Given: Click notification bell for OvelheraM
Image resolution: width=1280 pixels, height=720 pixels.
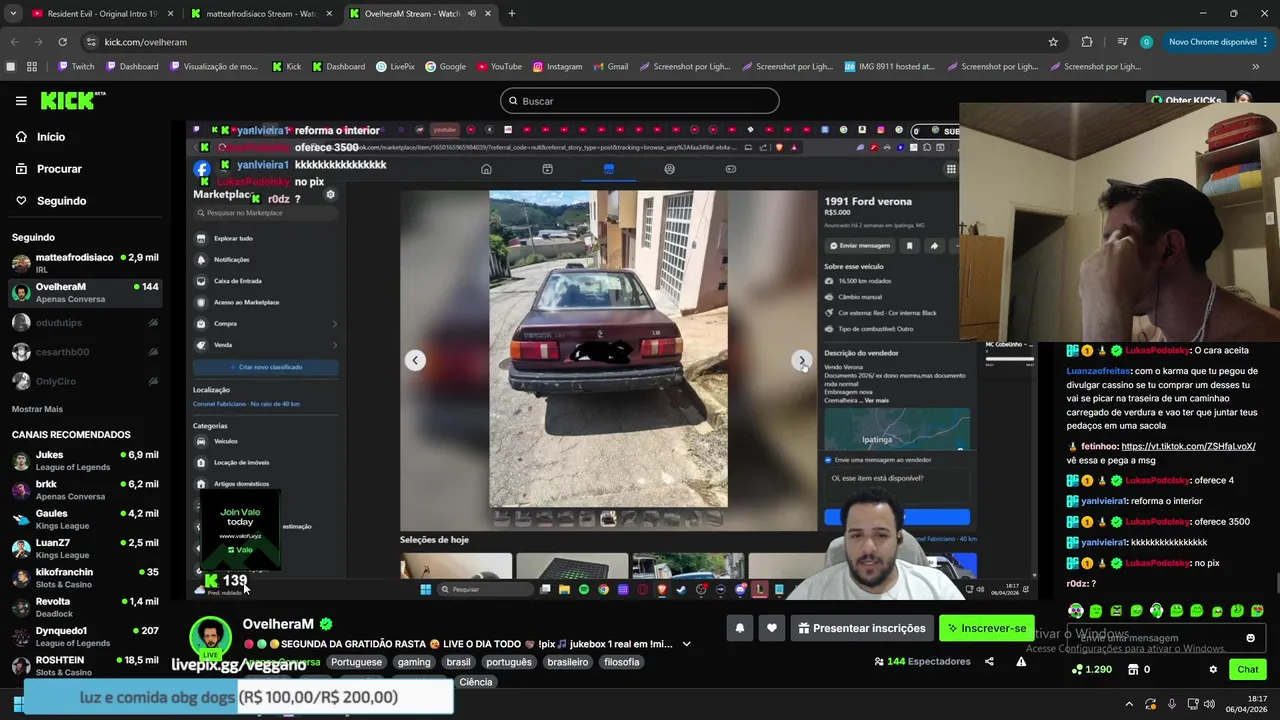Looking at the screenshot, I should click(x=740, y=628).
